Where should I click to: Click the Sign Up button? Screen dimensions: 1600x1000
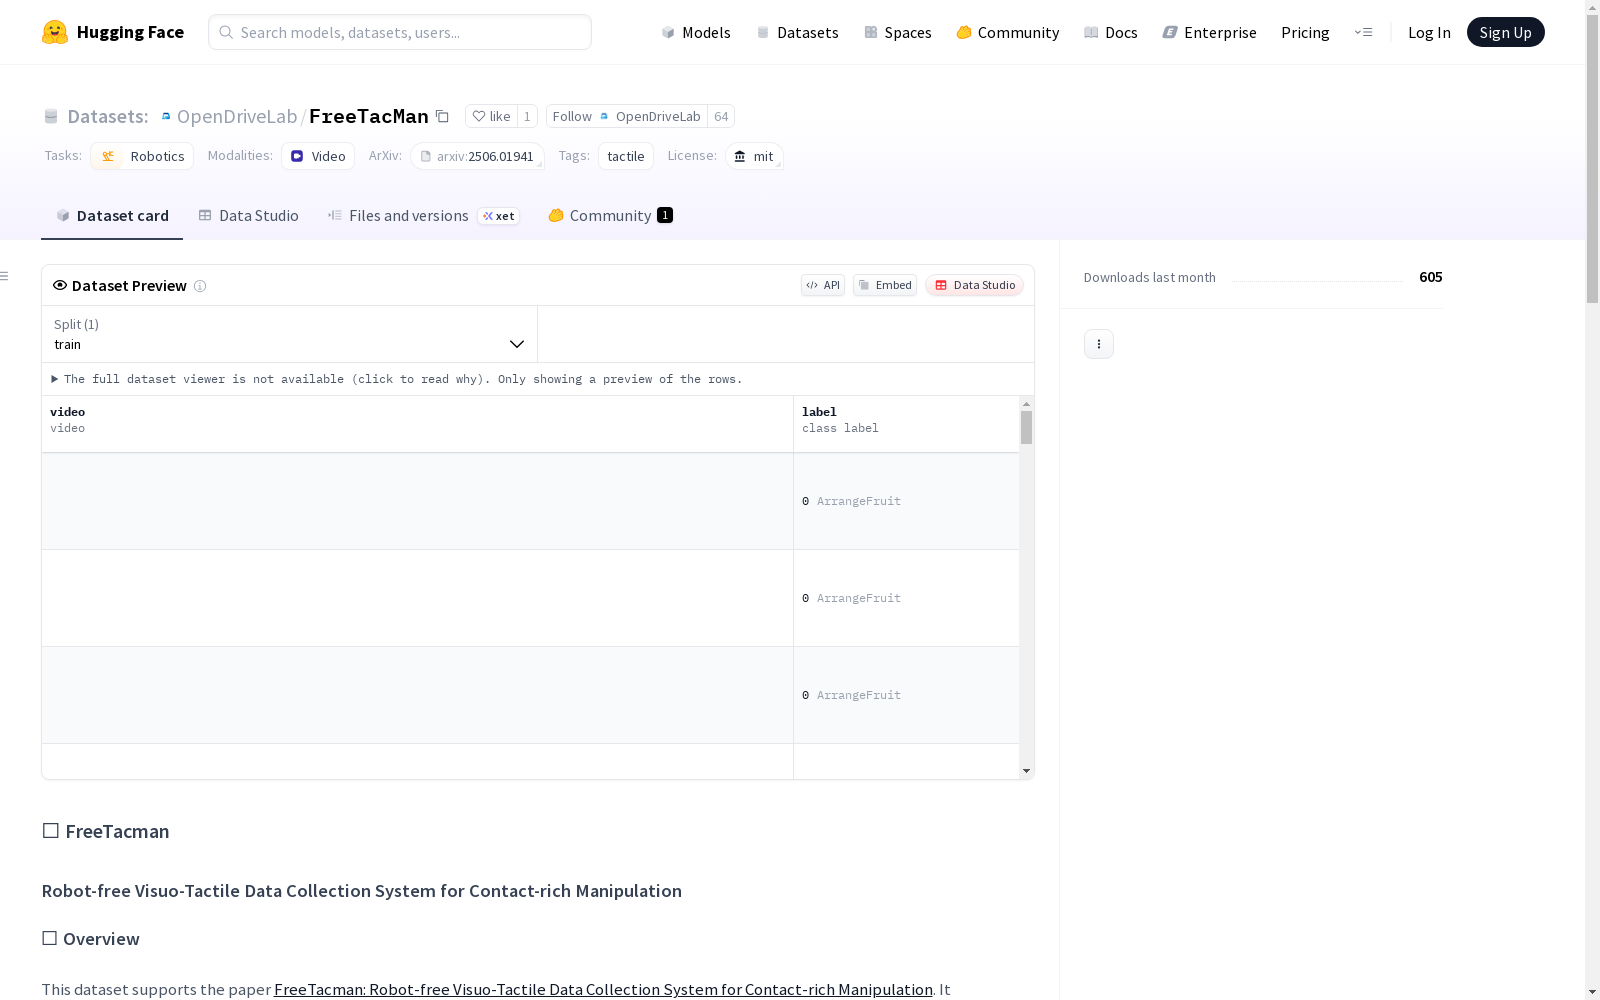coord(1505,32)
